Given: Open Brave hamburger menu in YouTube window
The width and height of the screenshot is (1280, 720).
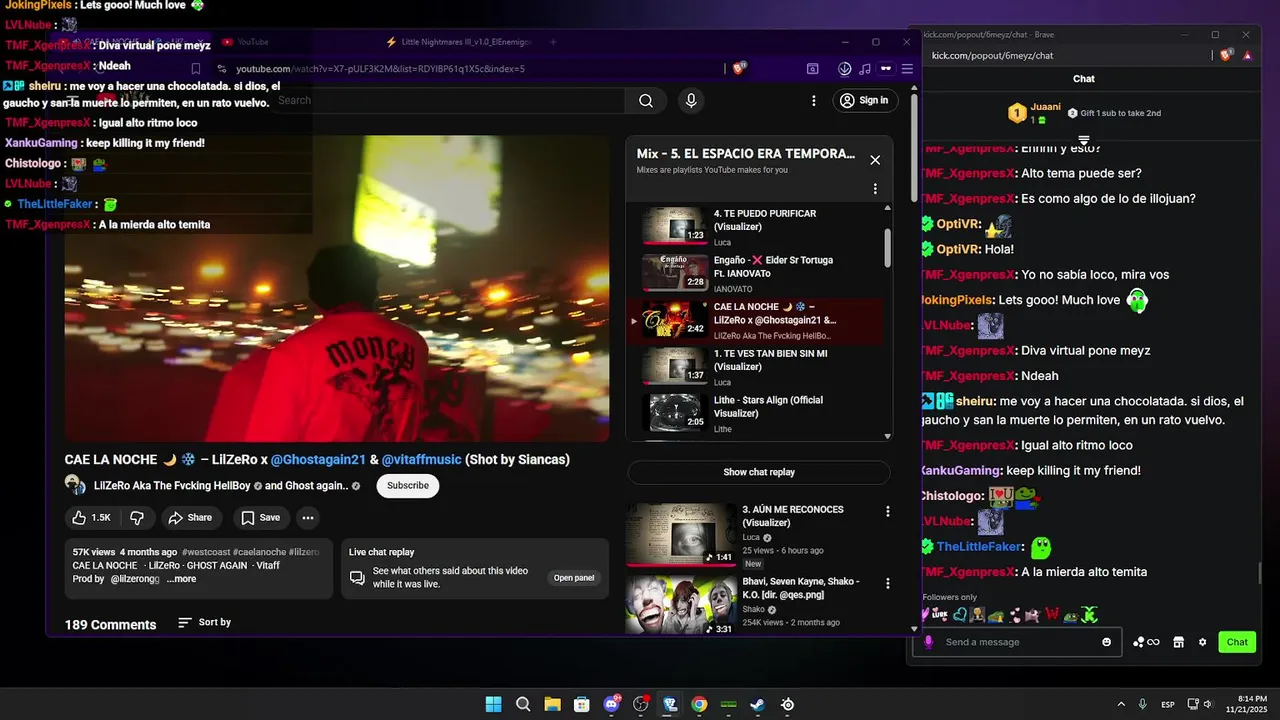Looking at the screenshot, I should (x=907, y=69).
